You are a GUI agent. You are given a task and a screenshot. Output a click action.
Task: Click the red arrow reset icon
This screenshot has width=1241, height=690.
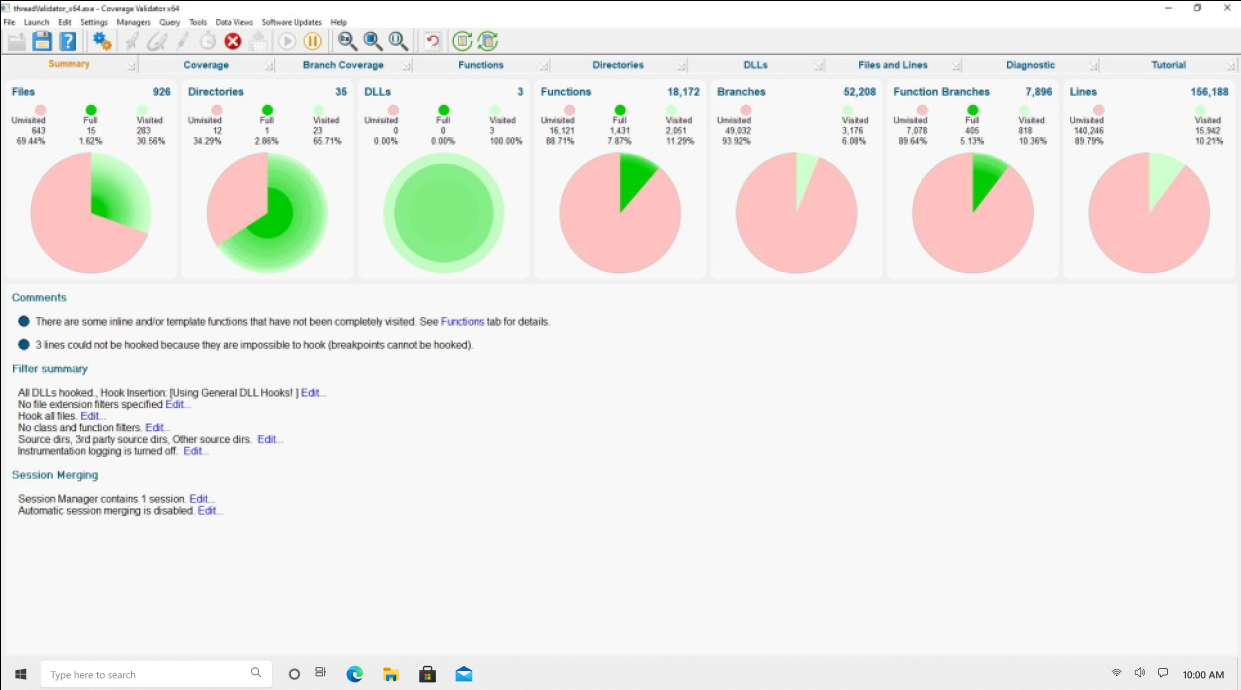tap(432, 41)
